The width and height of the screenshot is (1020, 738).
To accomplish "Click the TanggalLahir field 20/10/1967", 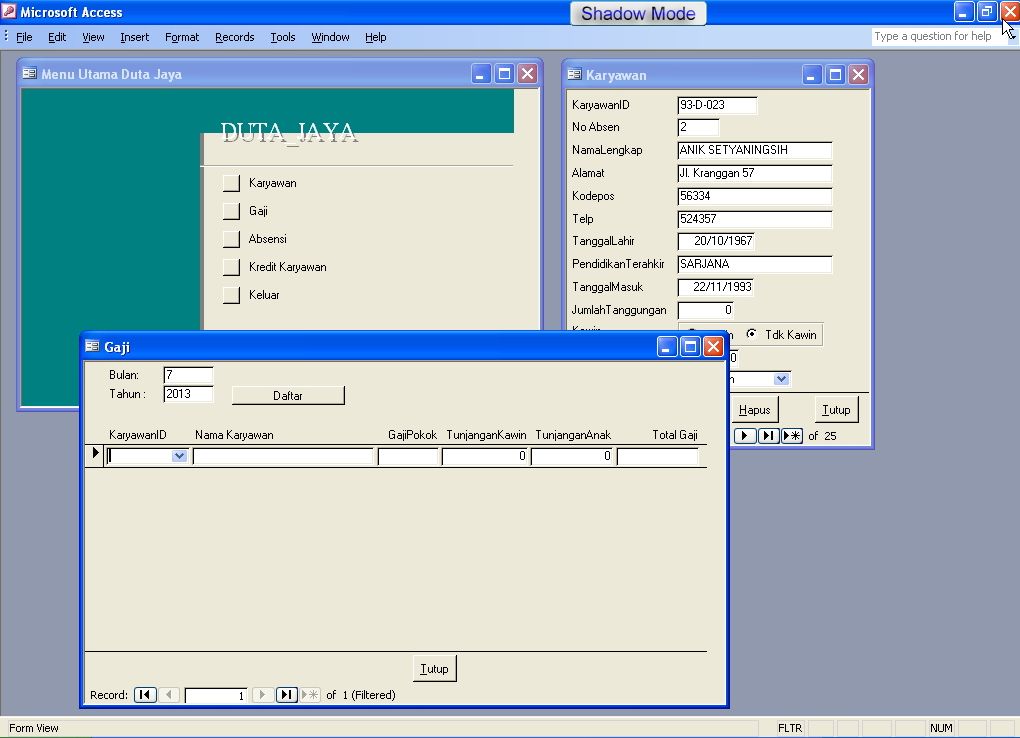I will point(716,241).
